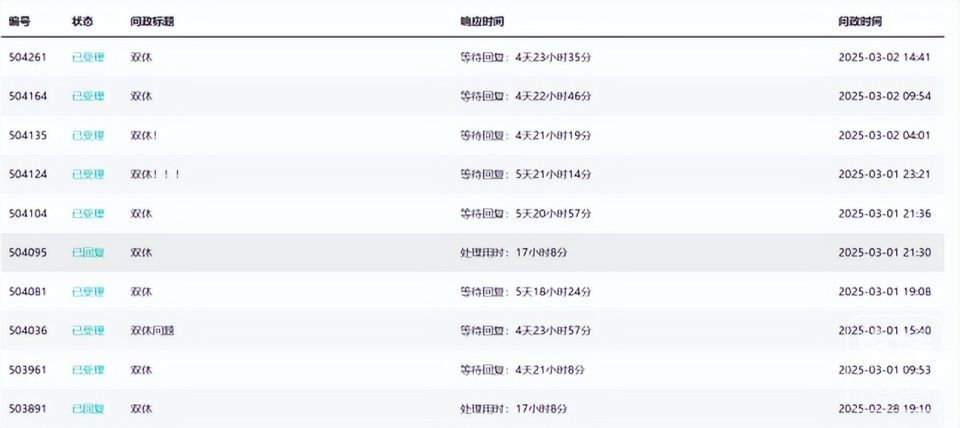Image resolution: width=960 pixels, height=428 pixels.
Task: Click the 已回复 status in row 503891
Action: 88,409
